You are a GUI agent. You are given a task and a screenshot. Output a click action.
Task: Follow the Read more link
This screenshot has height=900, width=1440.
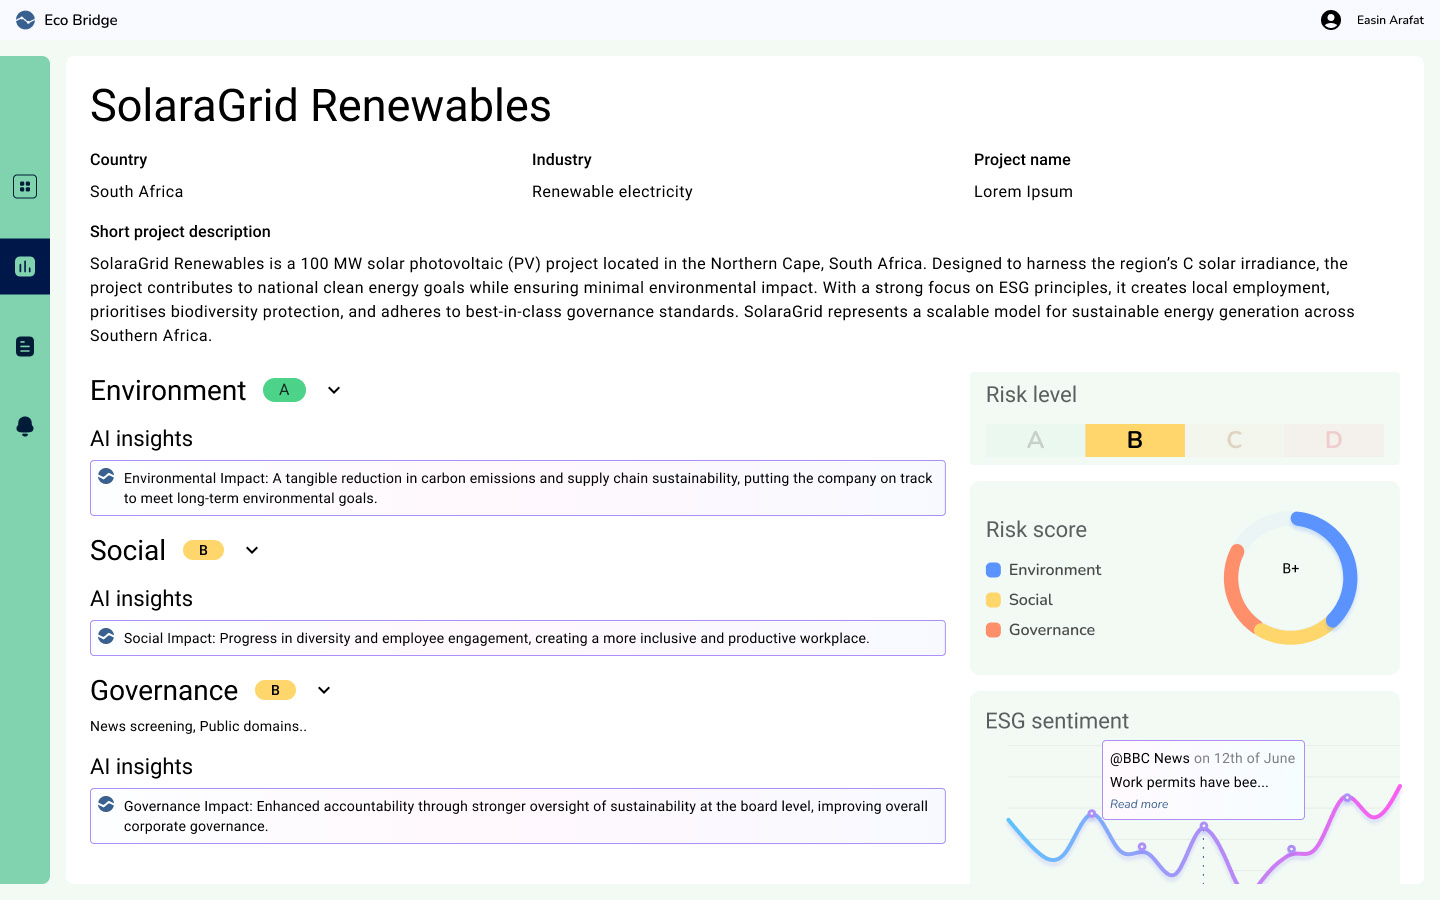click(x=1139, y=804)
